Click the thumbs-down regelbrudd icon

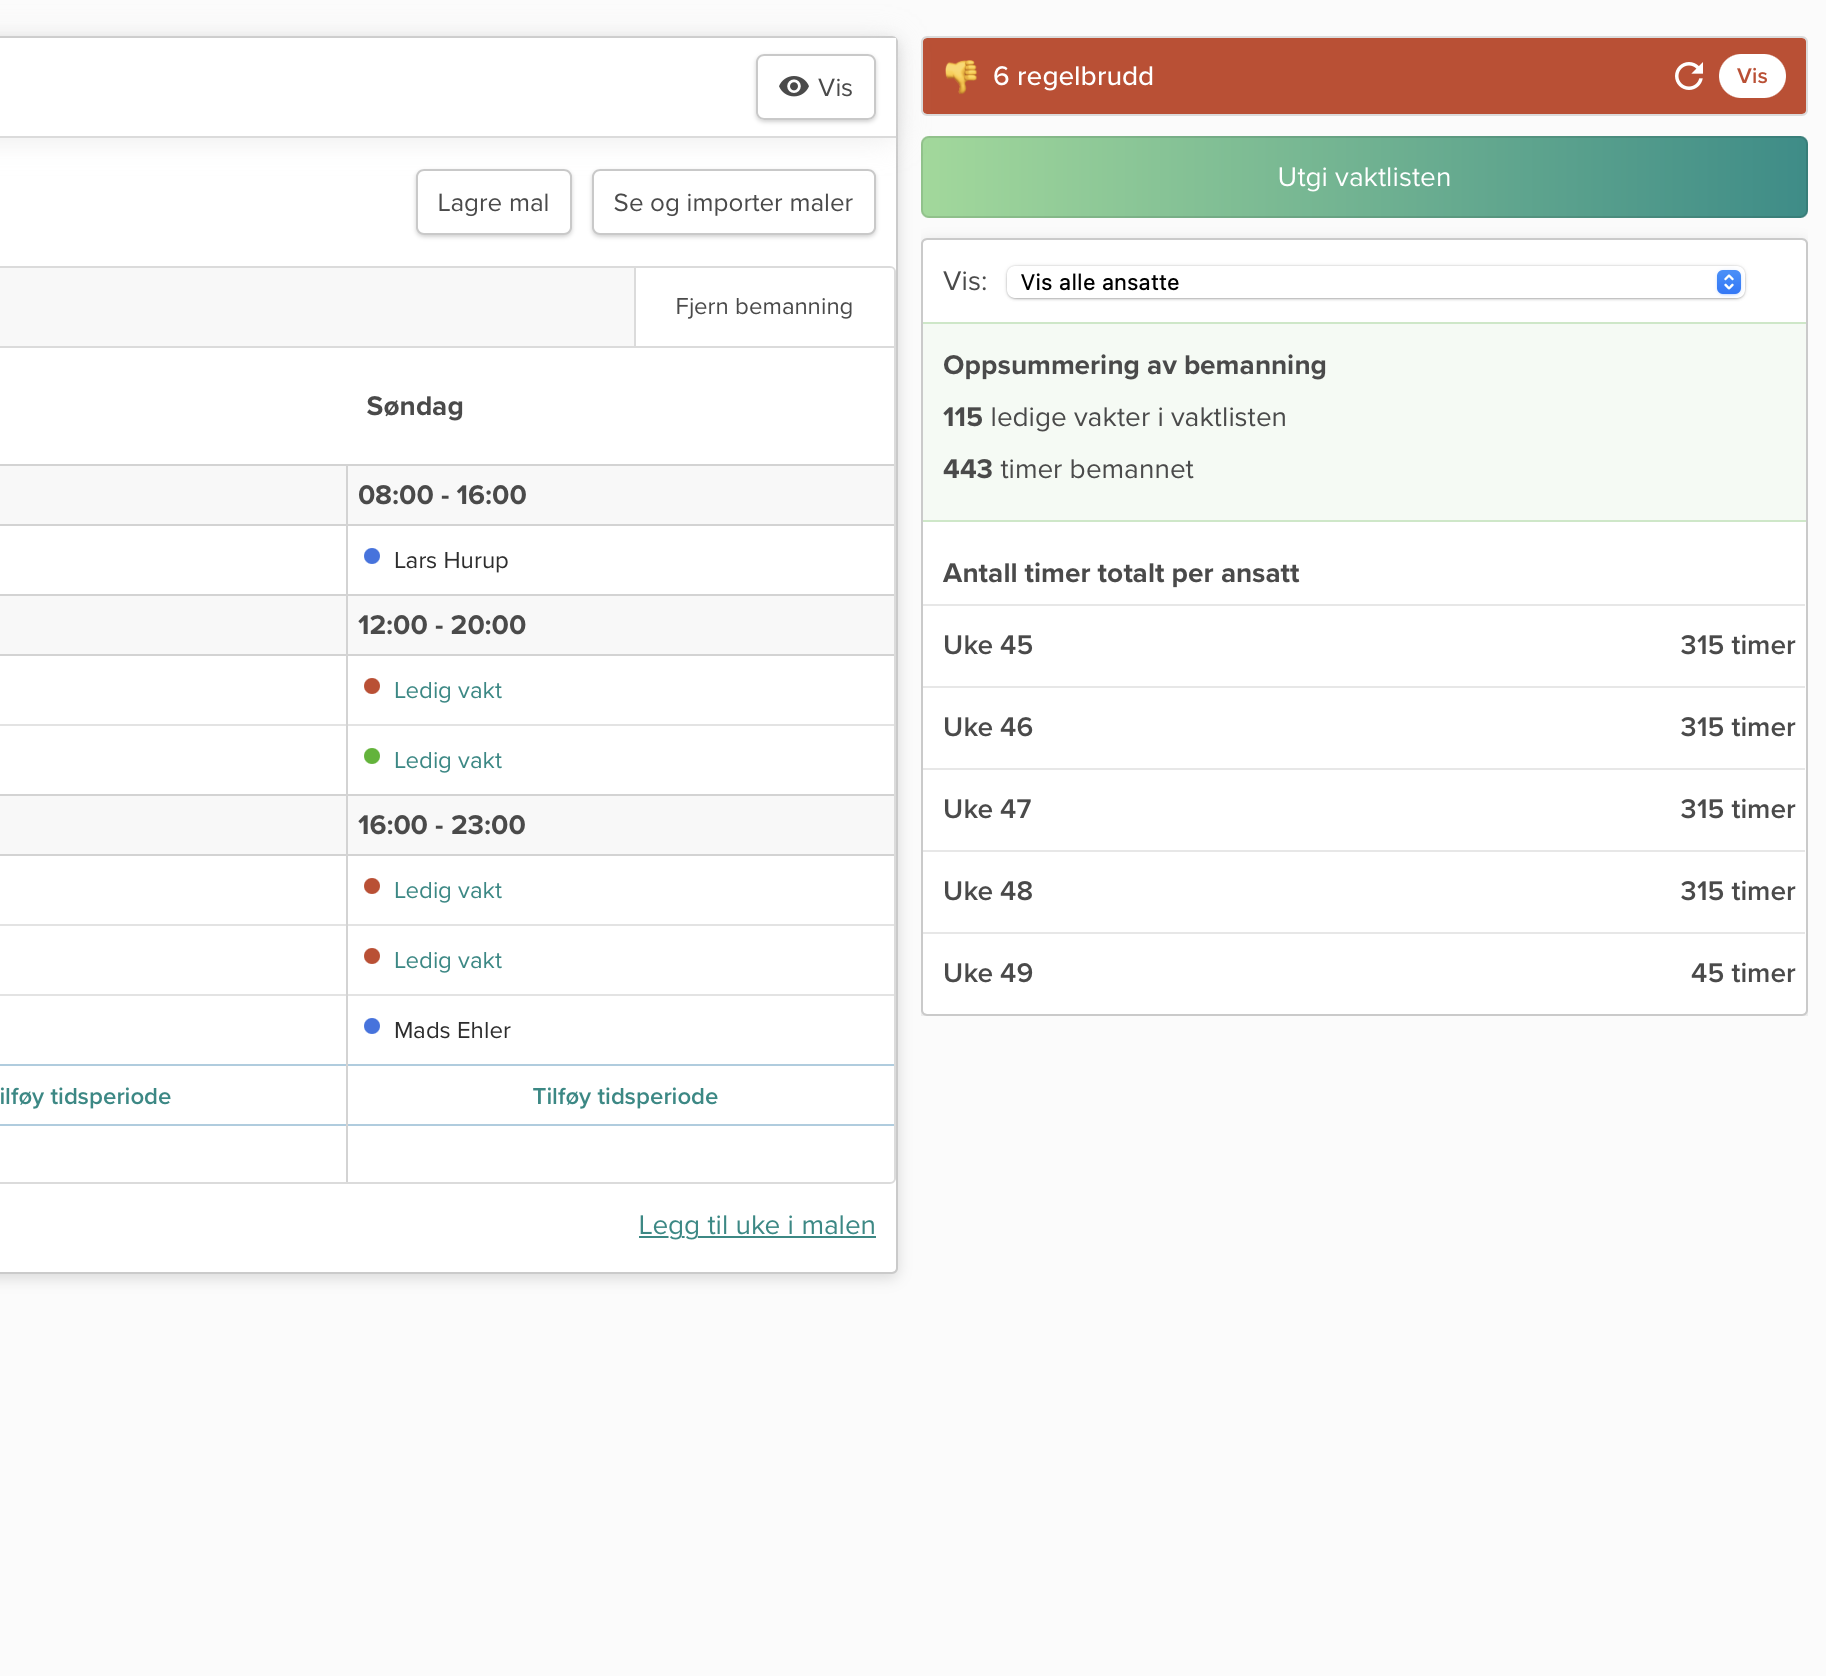(961, 76)
